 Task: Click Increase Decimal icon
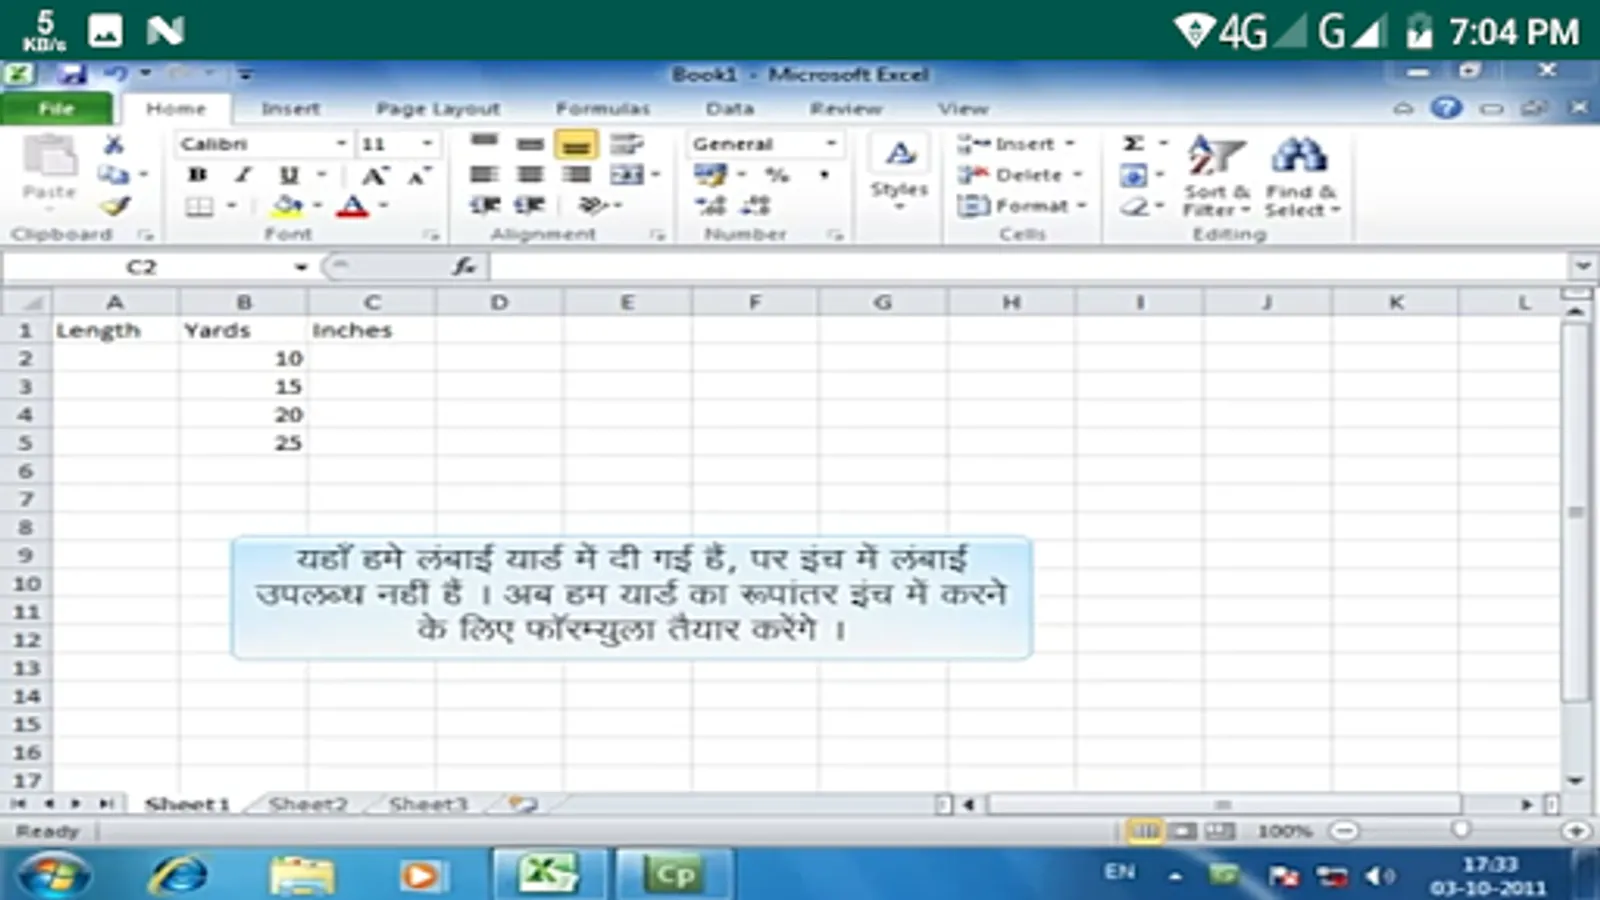tap(710, 206)
